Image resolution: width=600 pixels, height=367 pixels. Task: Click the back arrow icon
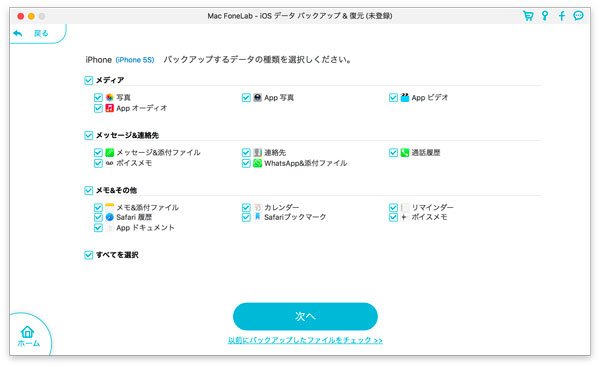[x=18, y=33]
